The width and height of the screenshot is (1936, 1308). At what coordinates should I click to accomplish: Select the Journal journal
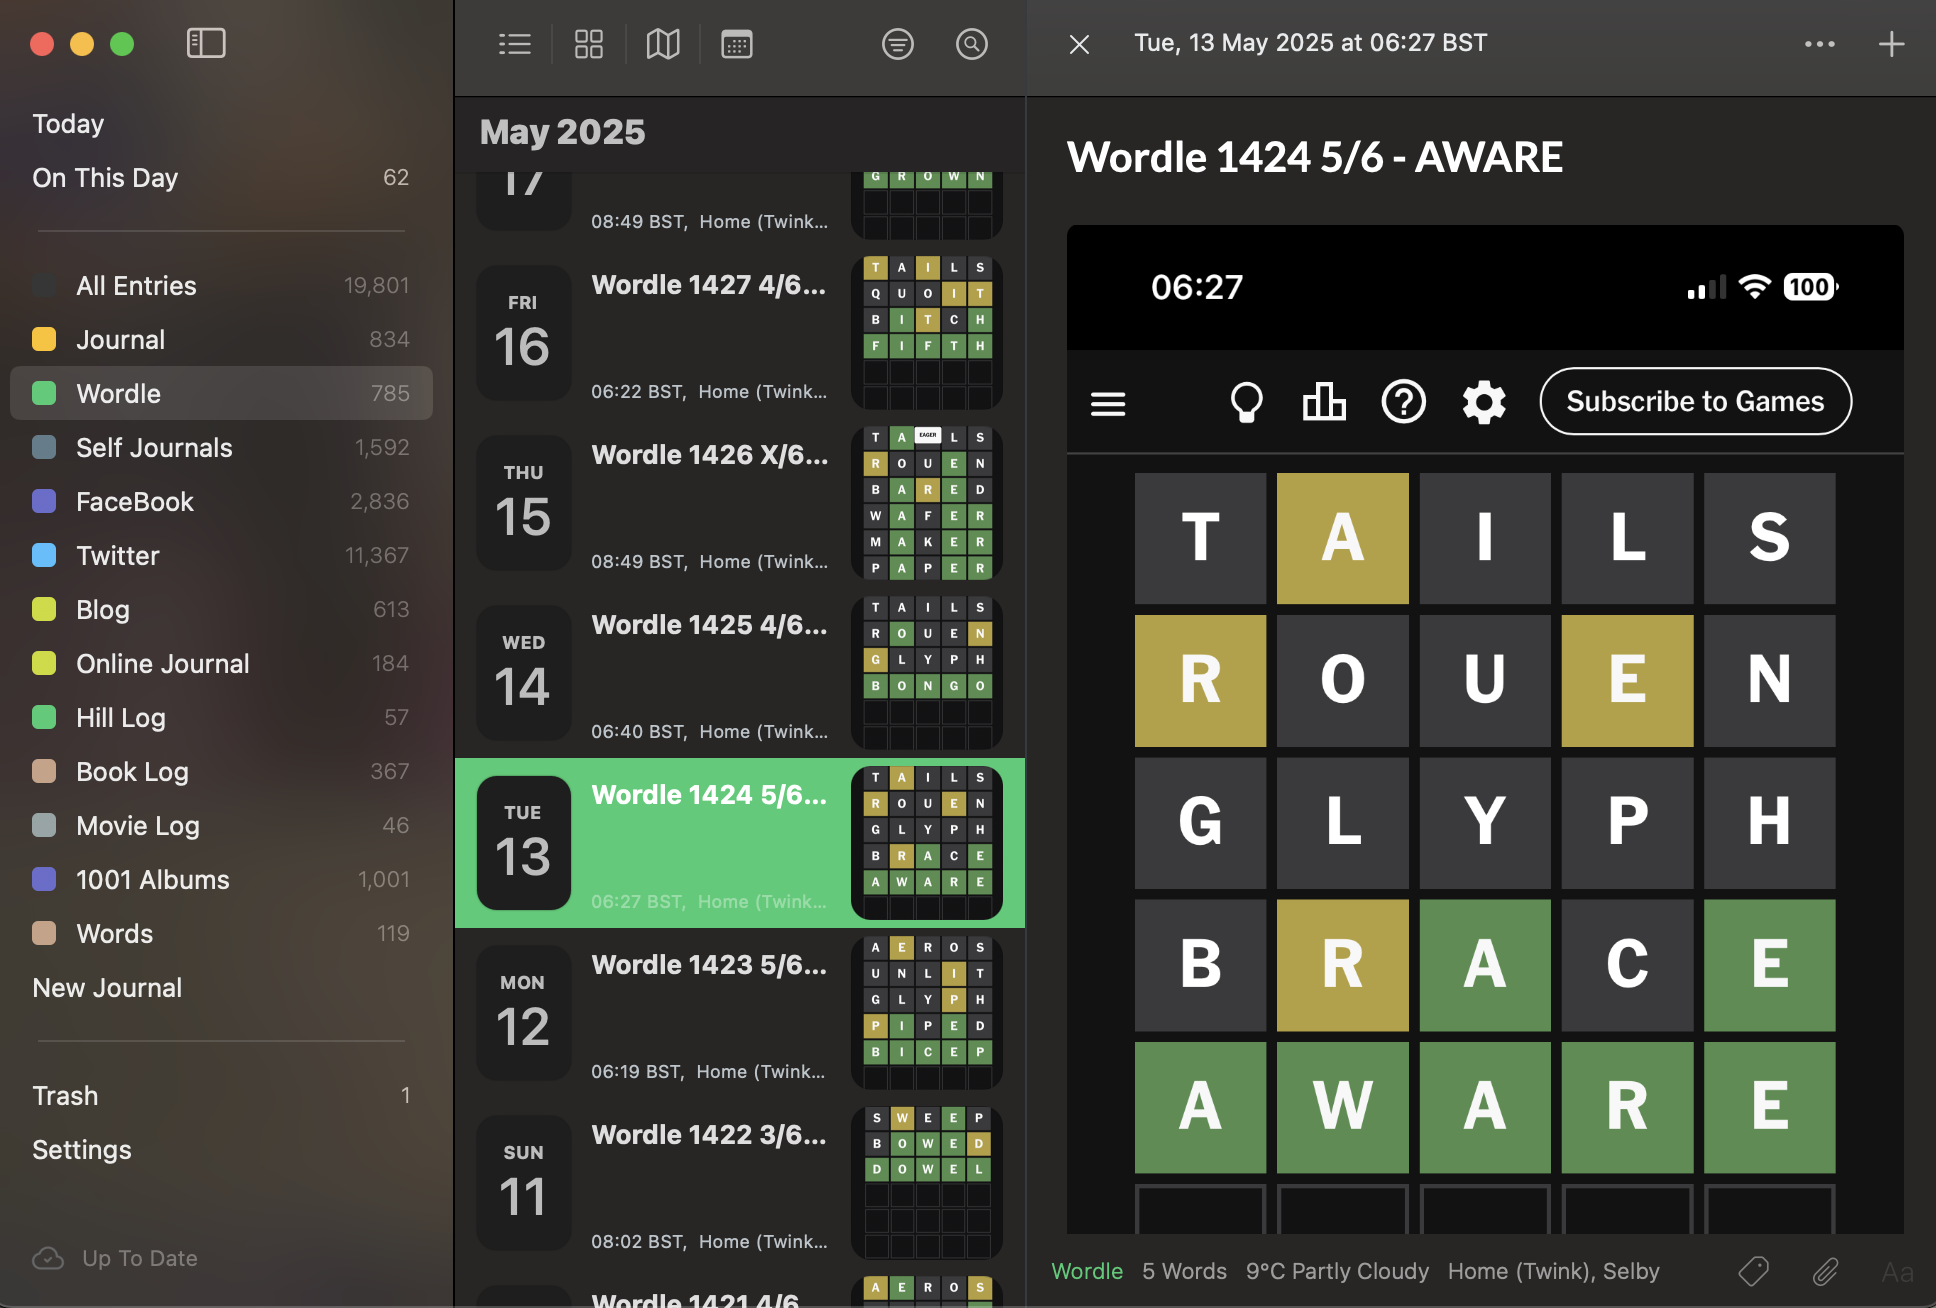[121, 339]
